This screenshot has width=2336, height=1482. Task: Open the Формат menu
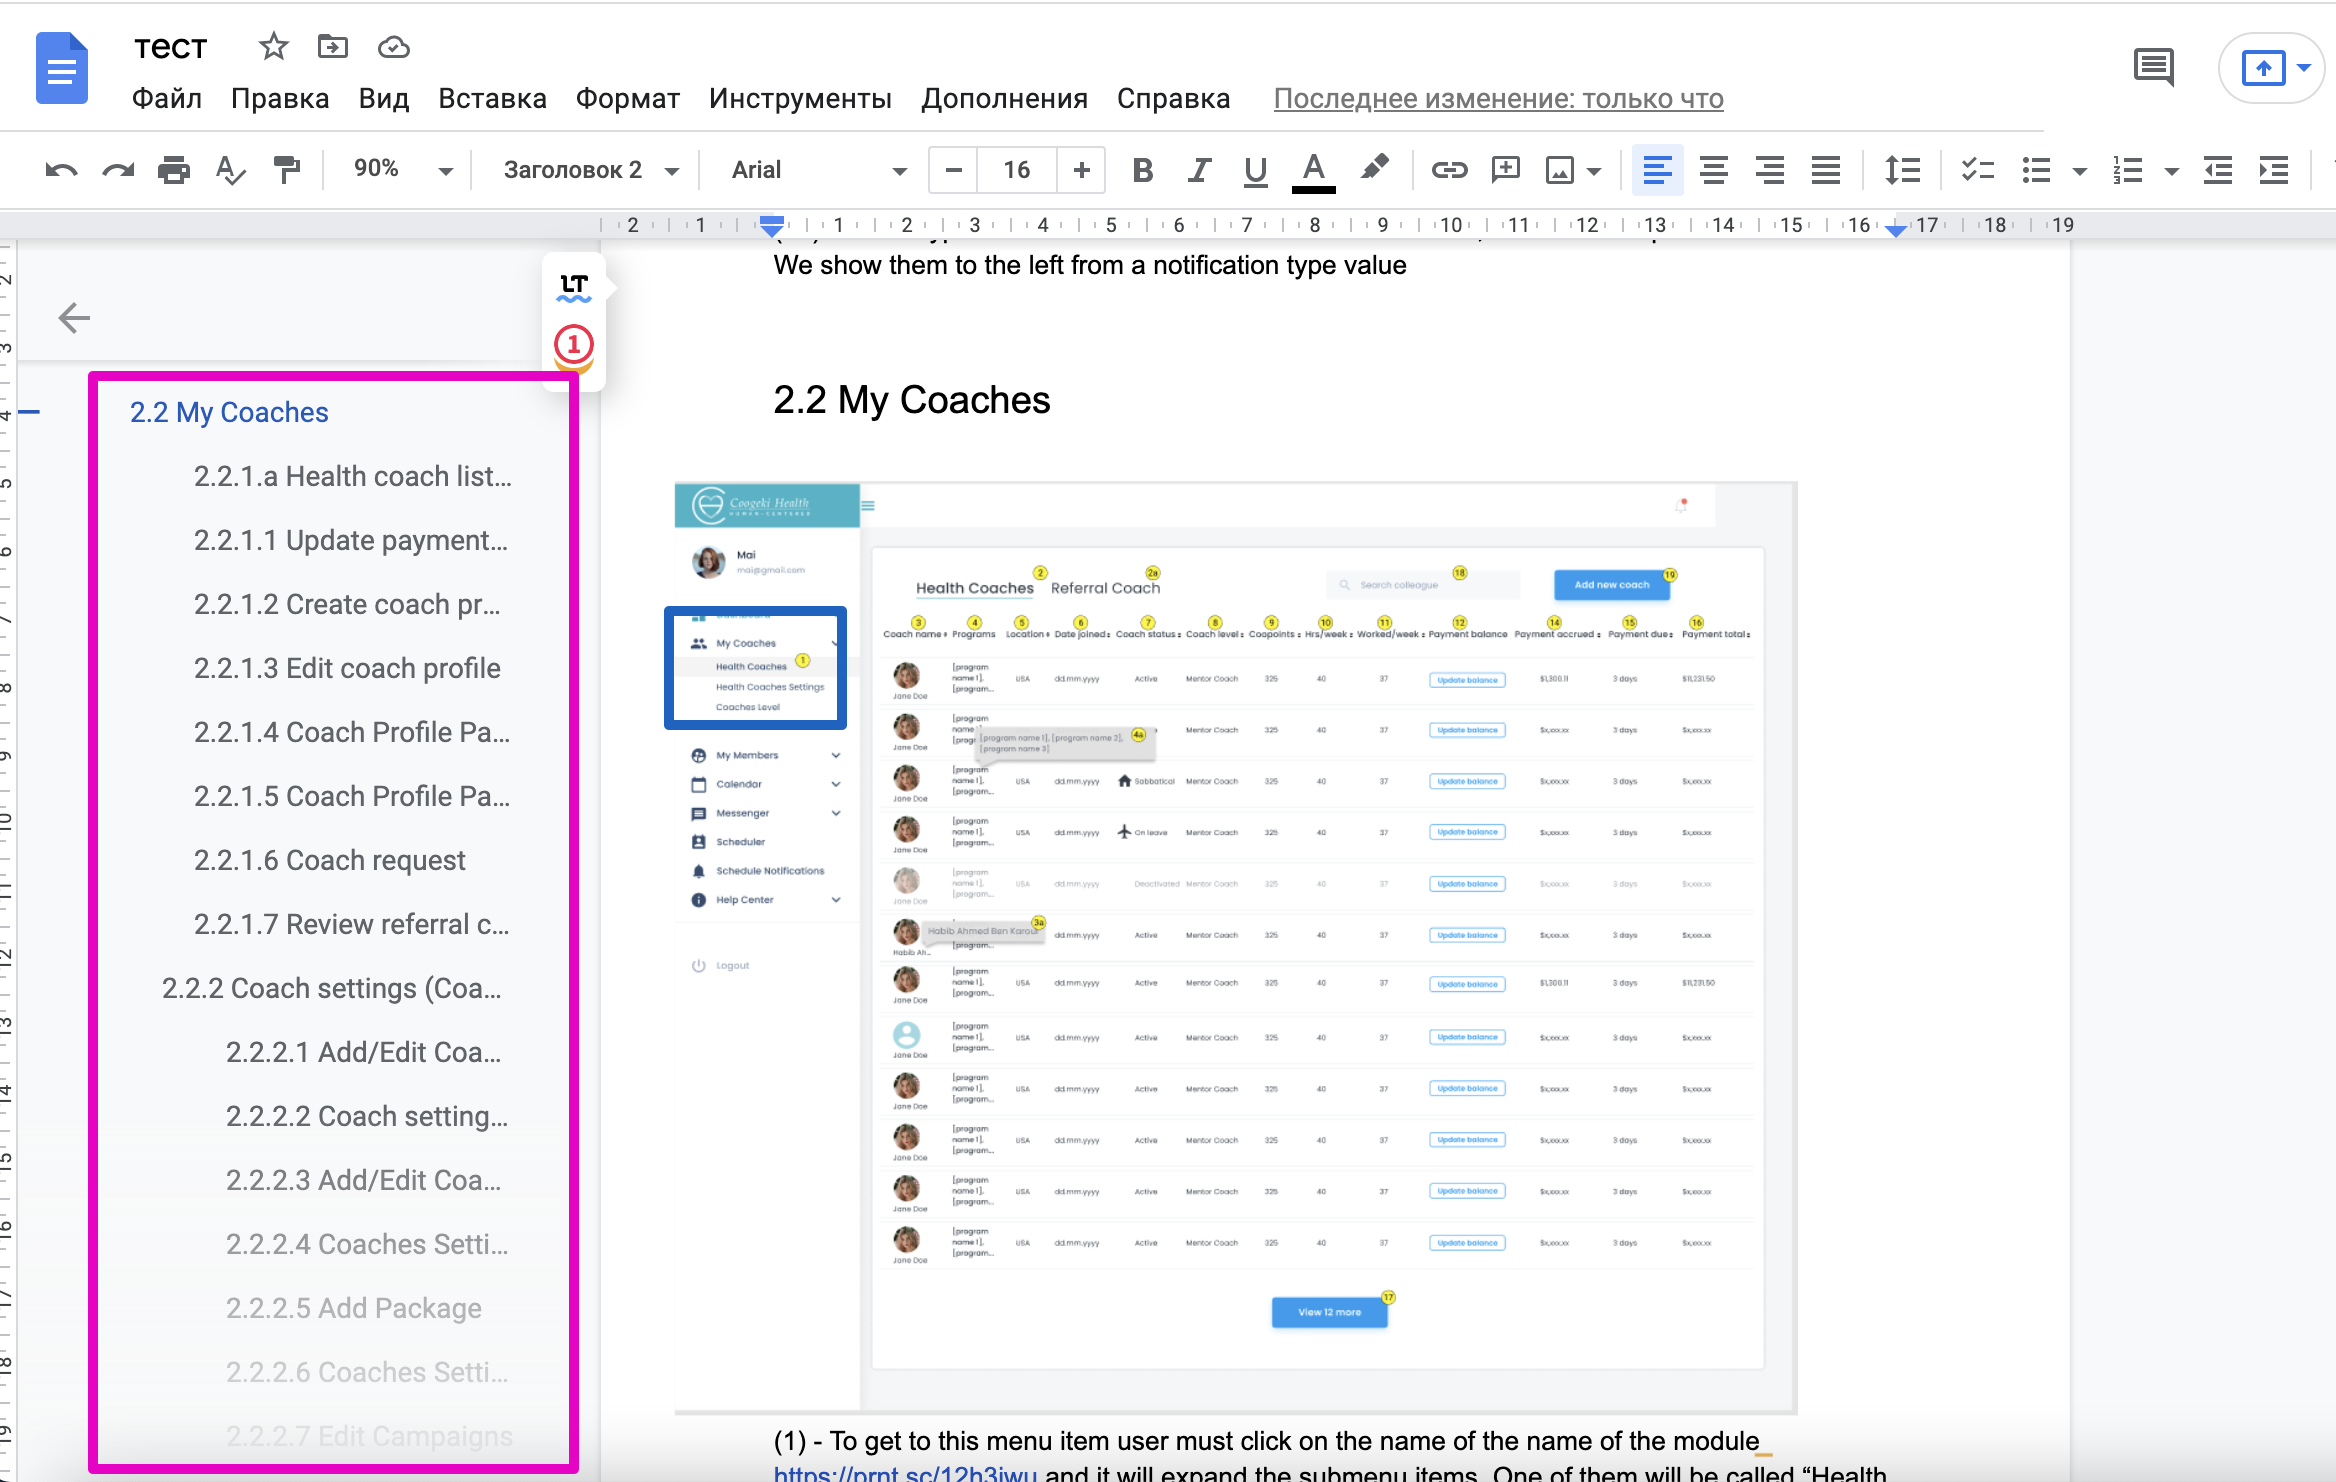click(628, 99)
